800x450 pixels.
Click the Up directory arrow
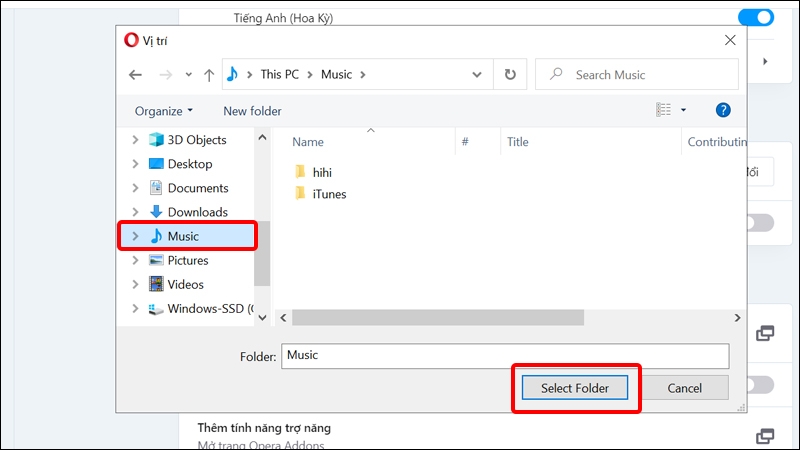click(x=209, y=75)
